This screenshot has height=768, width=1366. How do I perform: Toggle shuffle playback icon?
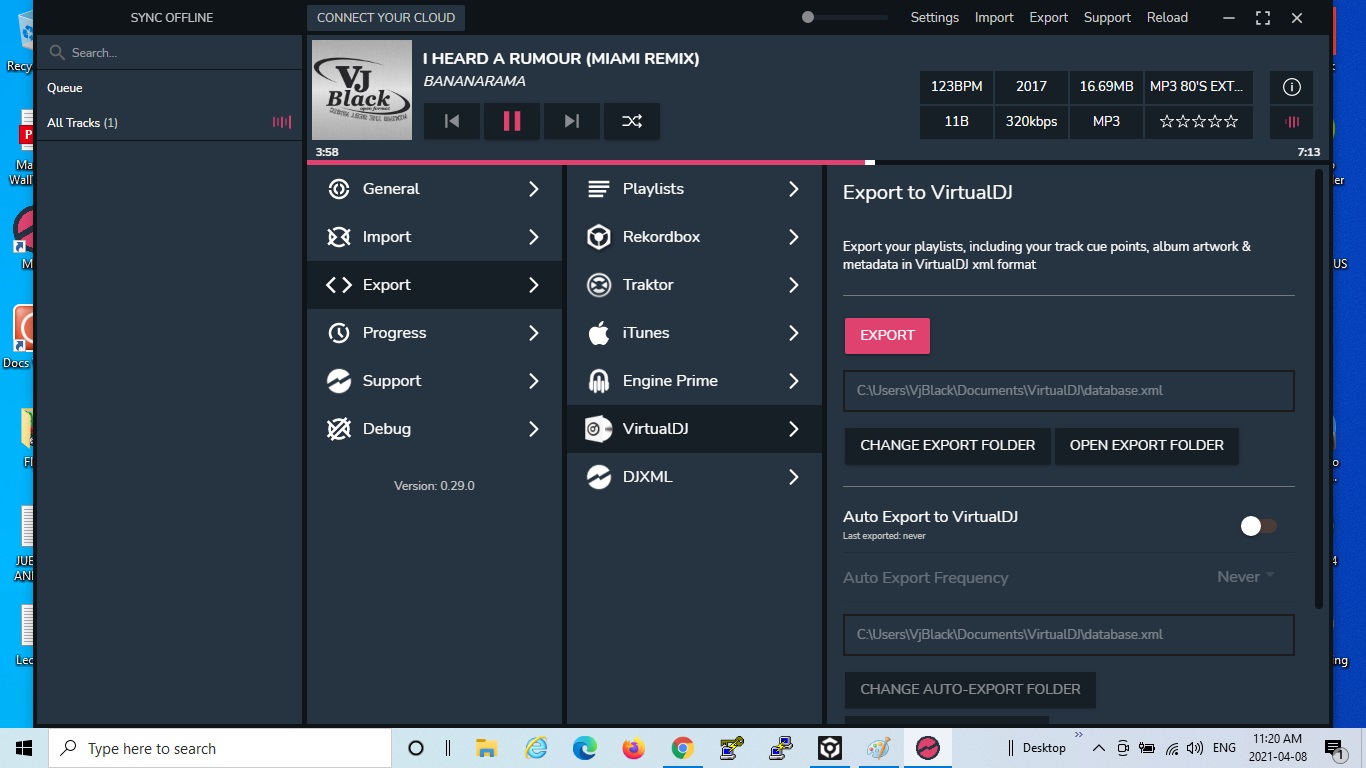coord(631,121)
